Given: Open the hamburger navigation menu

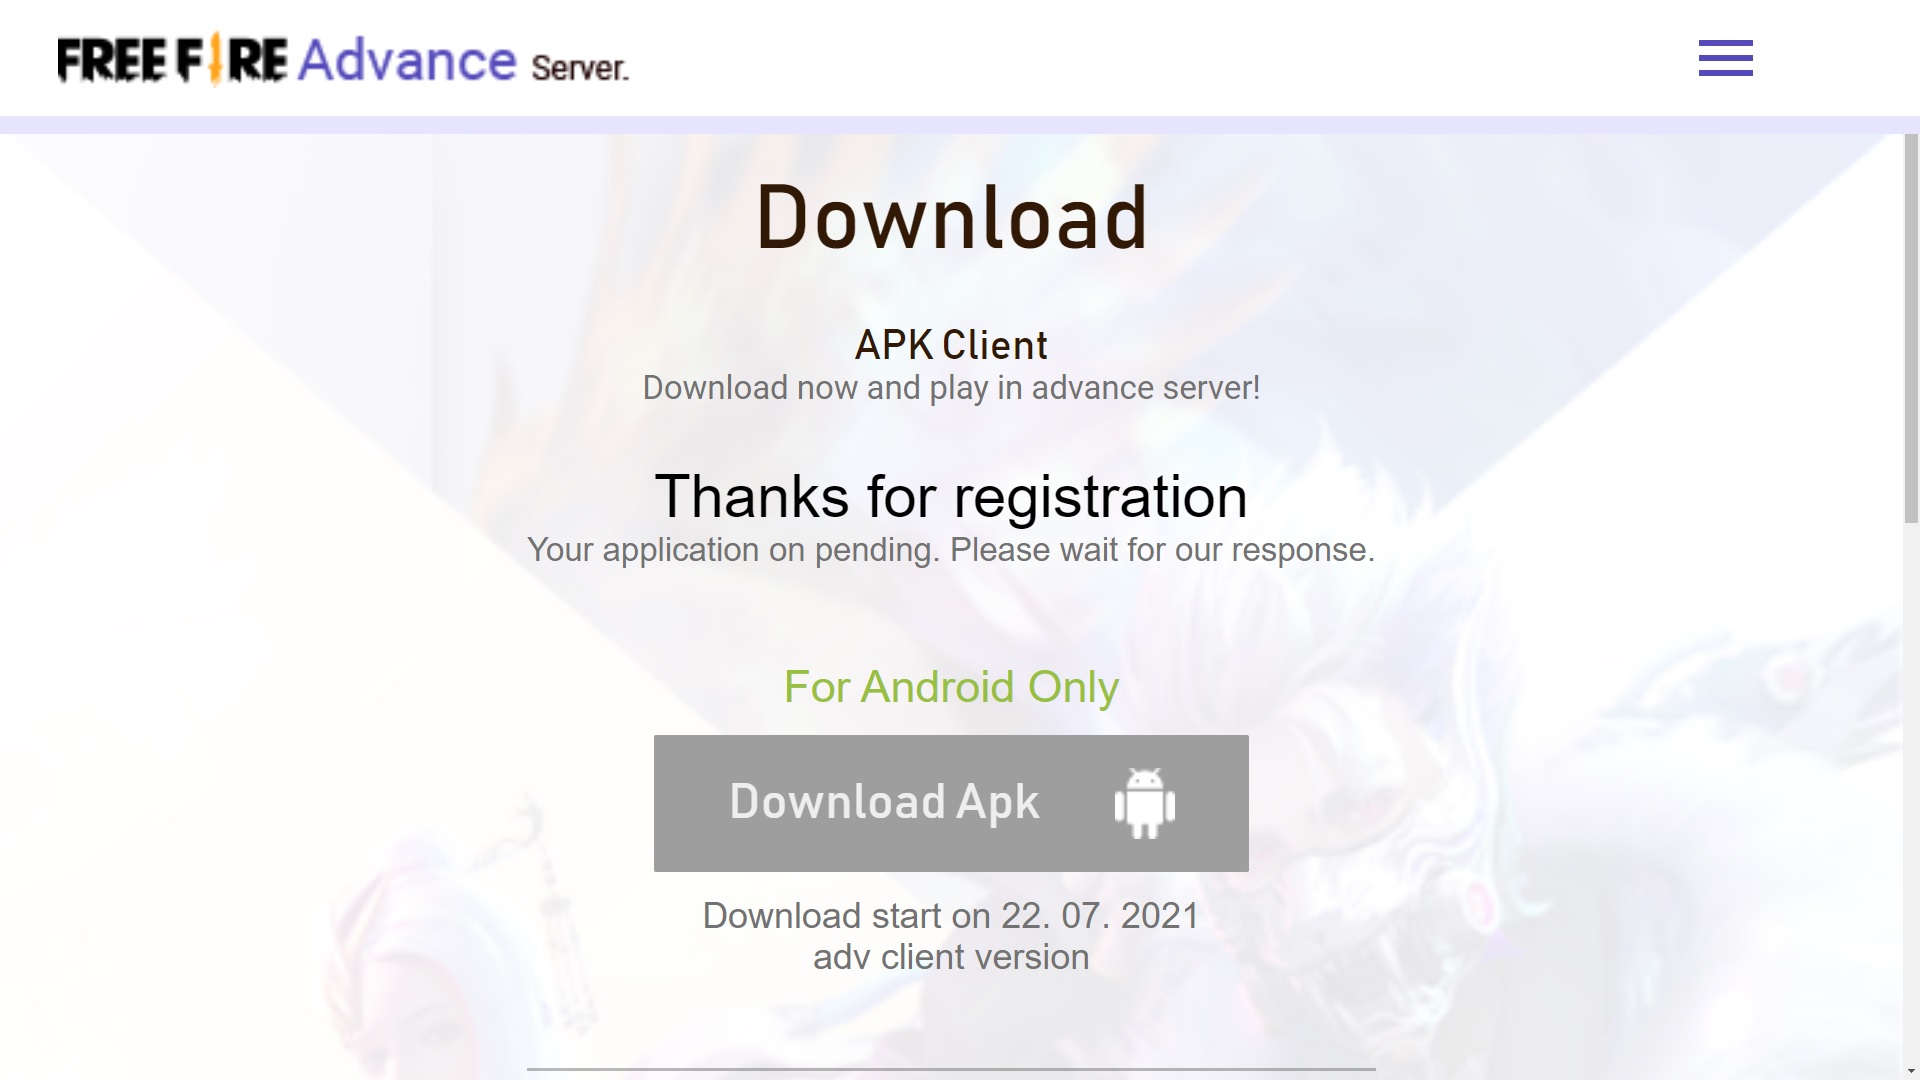Looking at the screenshot, I should click(x=1725, y=58).
